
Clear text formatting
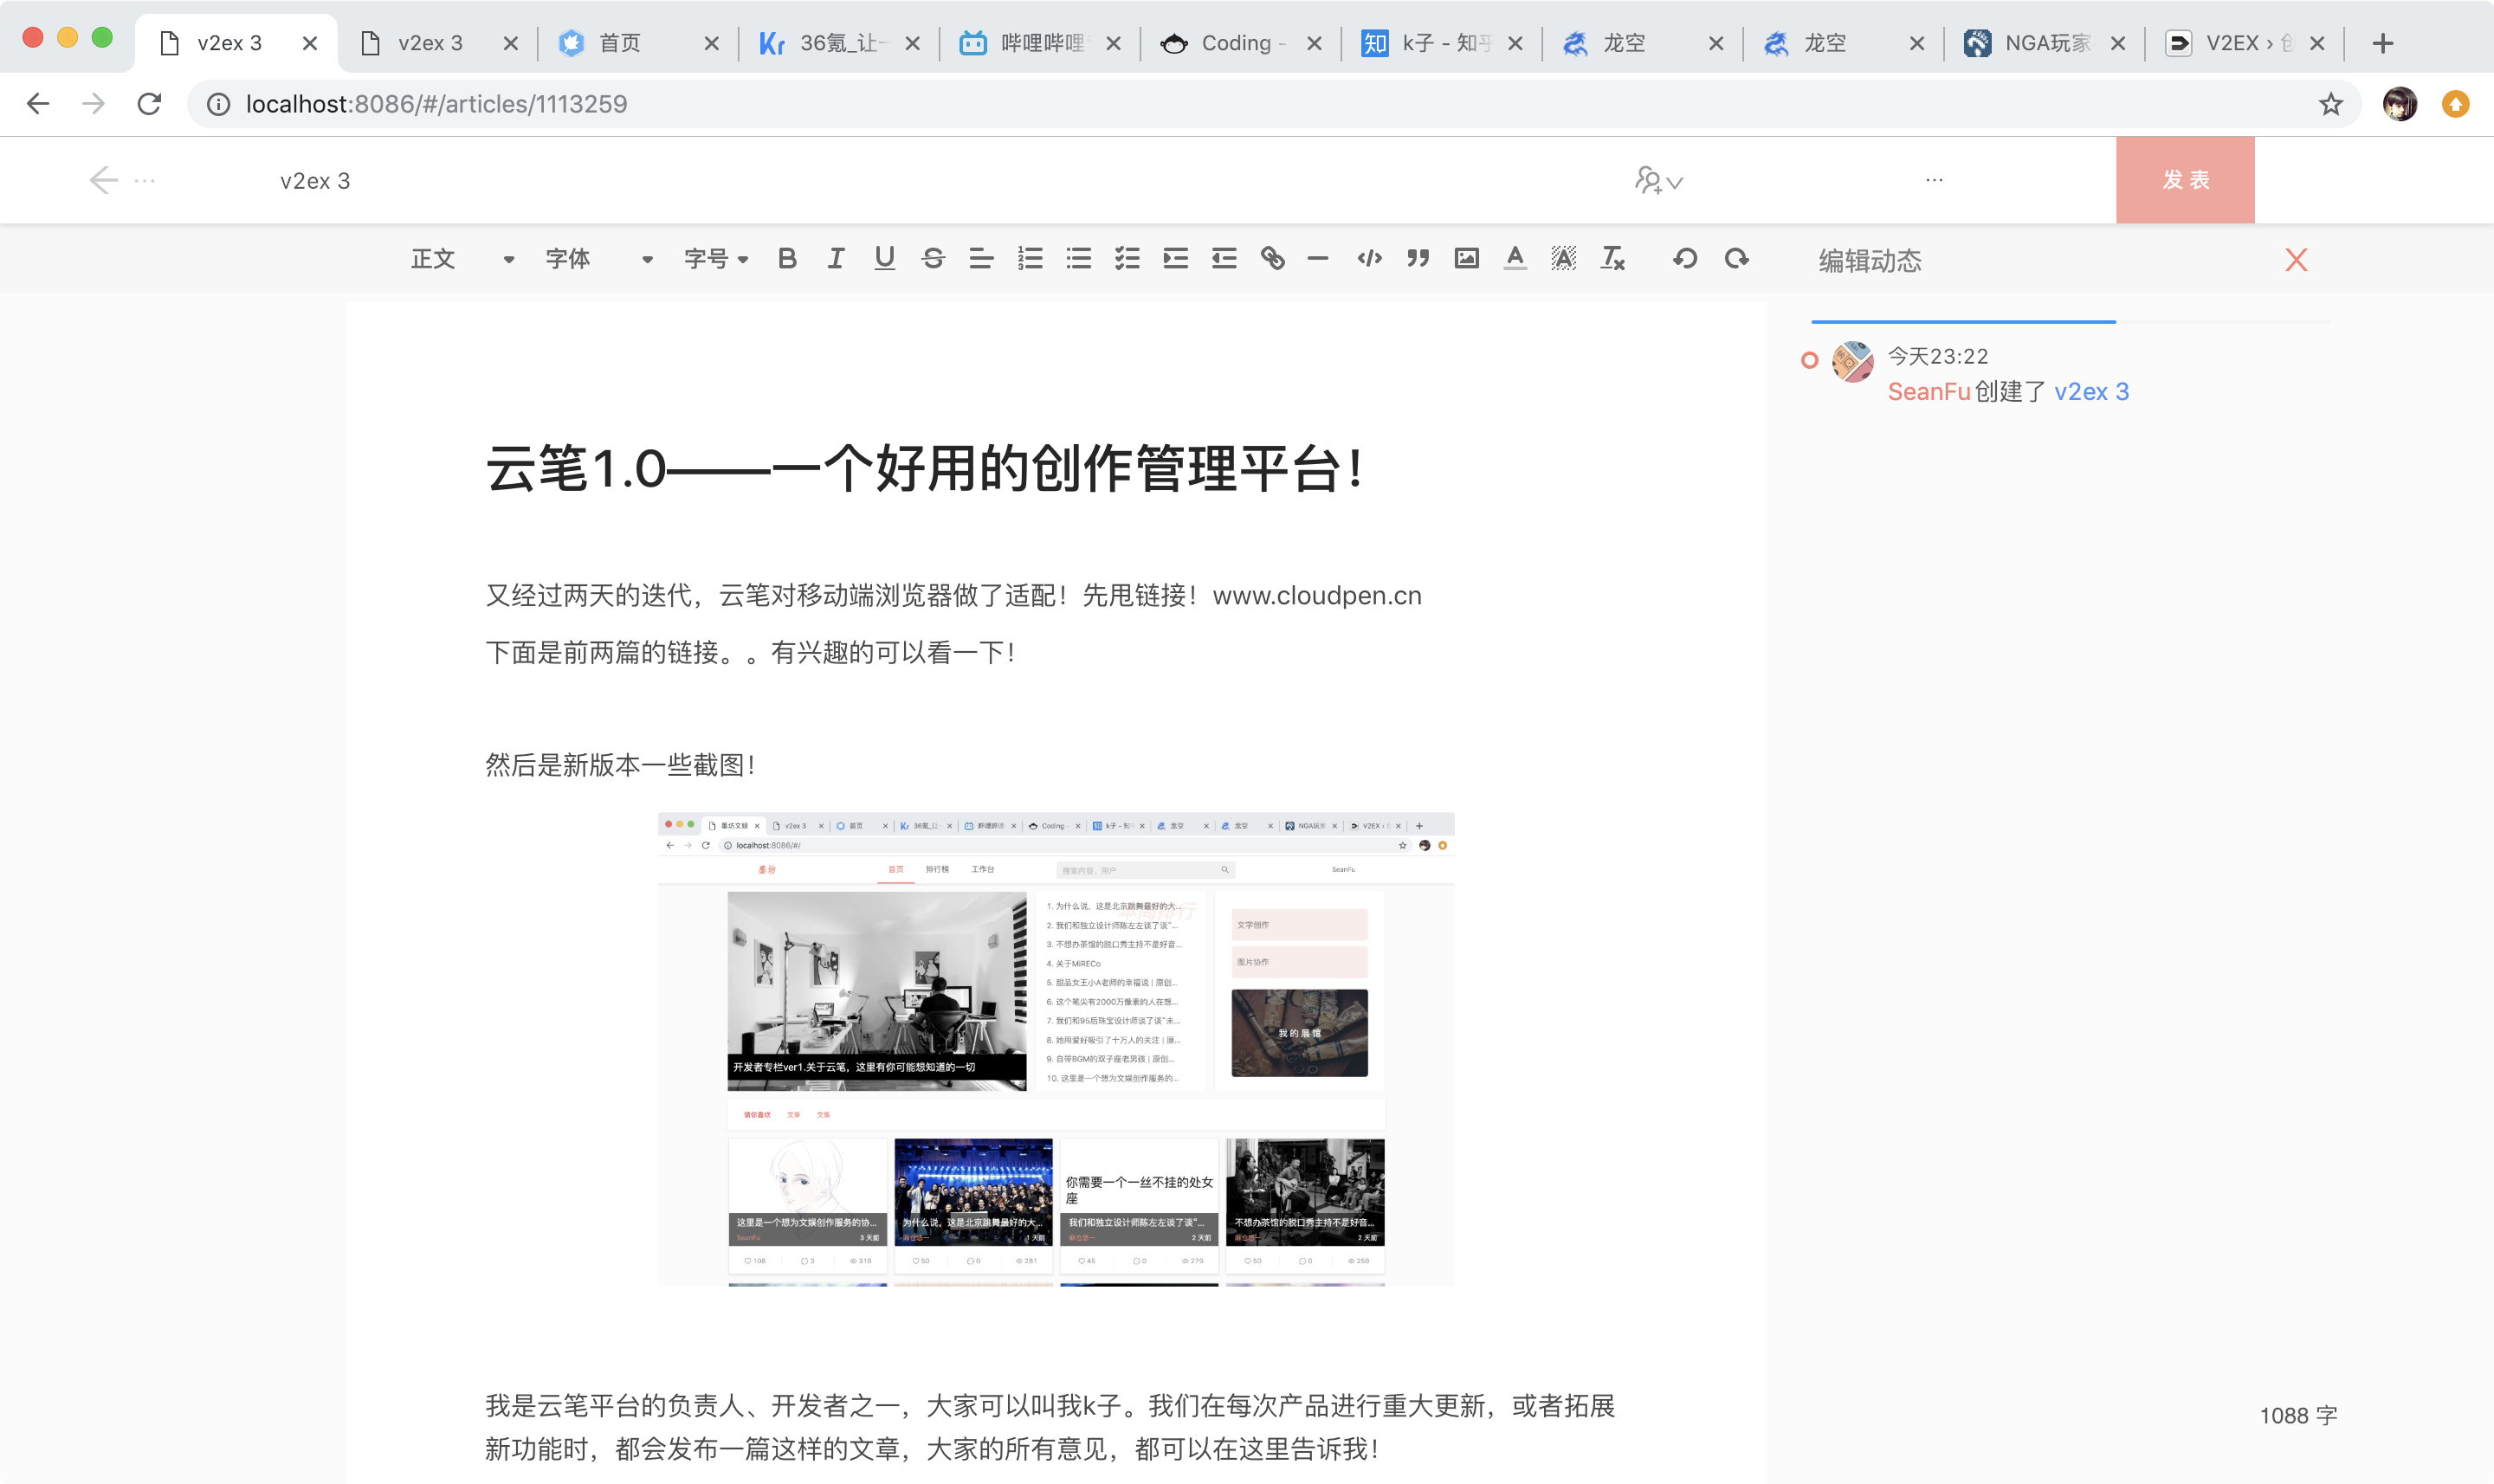(1612, 259)
